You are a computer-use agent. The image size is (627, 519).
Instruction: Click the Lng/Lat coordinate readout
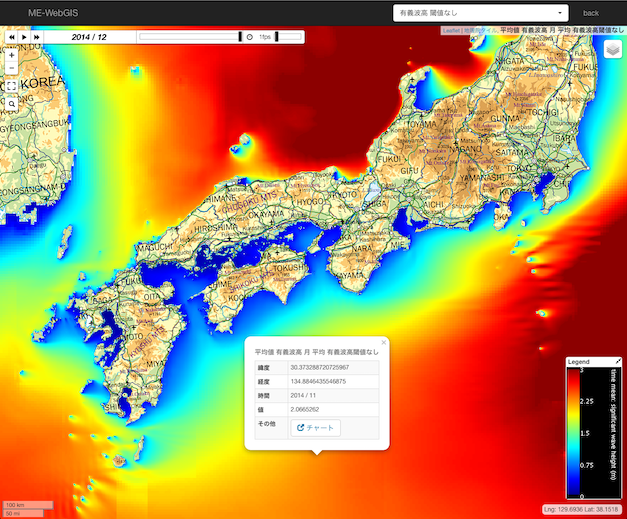click(x=583, y=509)
